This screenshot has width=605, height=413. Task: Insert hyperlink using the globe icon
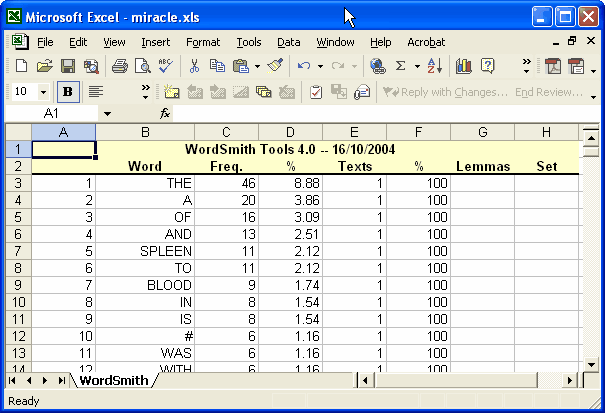[378, 66]
